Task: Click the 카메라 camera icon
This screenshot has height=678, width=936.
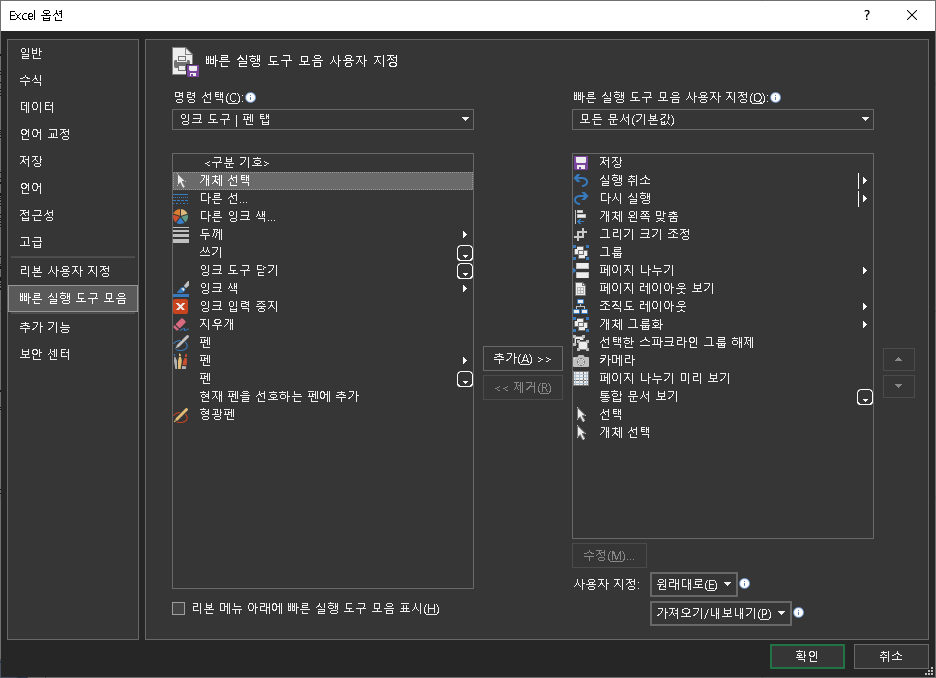Action: coord(581,360)
